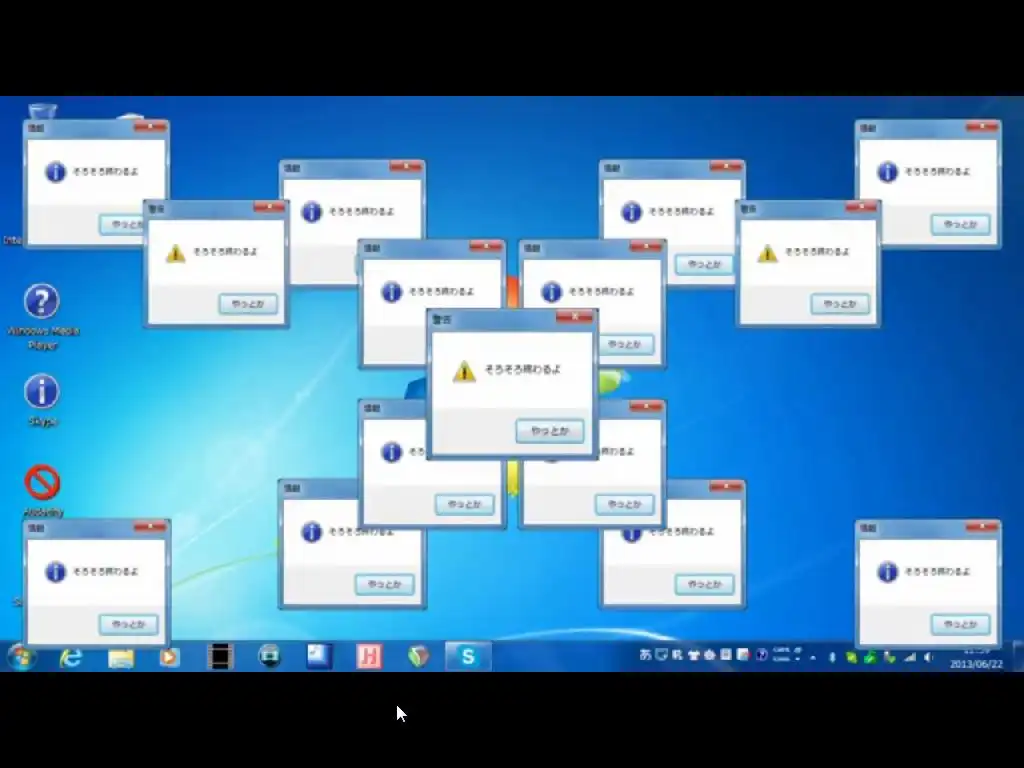
Task: Click the IME あ language indicator in tray
Action: pyautogui.click(x=645, y=654)
